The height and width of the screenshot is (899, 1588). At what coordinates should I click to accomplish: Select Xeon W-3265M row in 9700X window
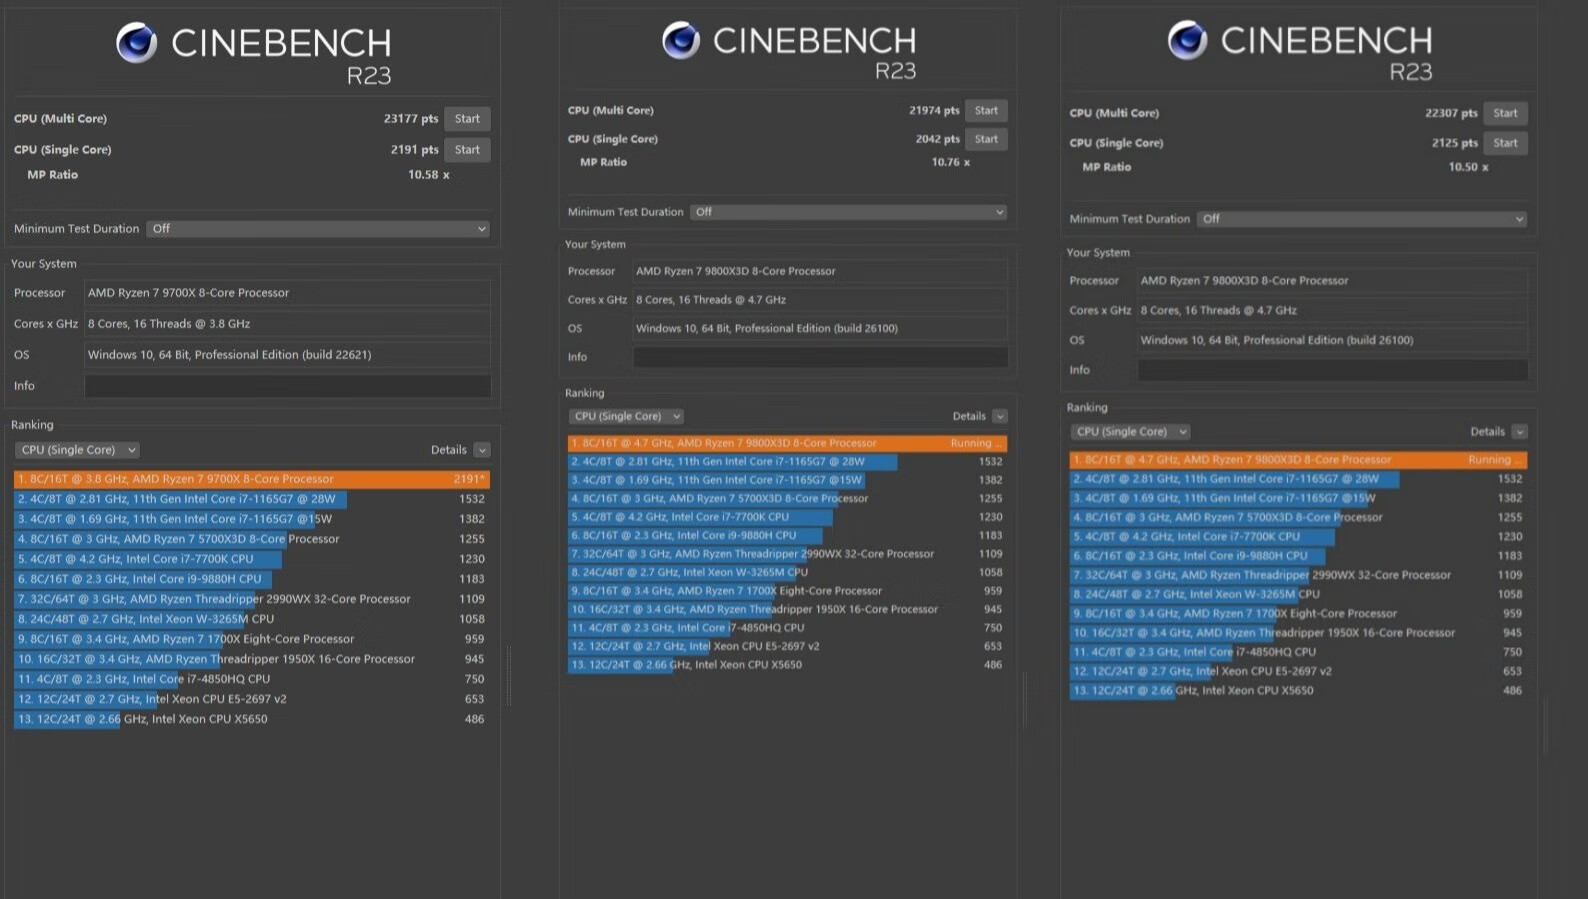252,619
